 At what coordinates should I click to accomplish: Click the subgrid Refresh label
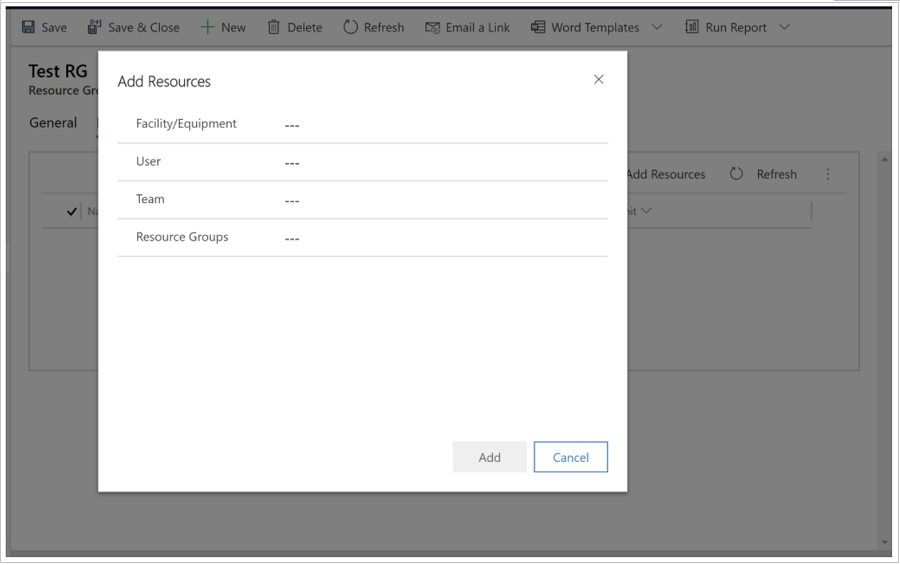click(x=777, y=174)
